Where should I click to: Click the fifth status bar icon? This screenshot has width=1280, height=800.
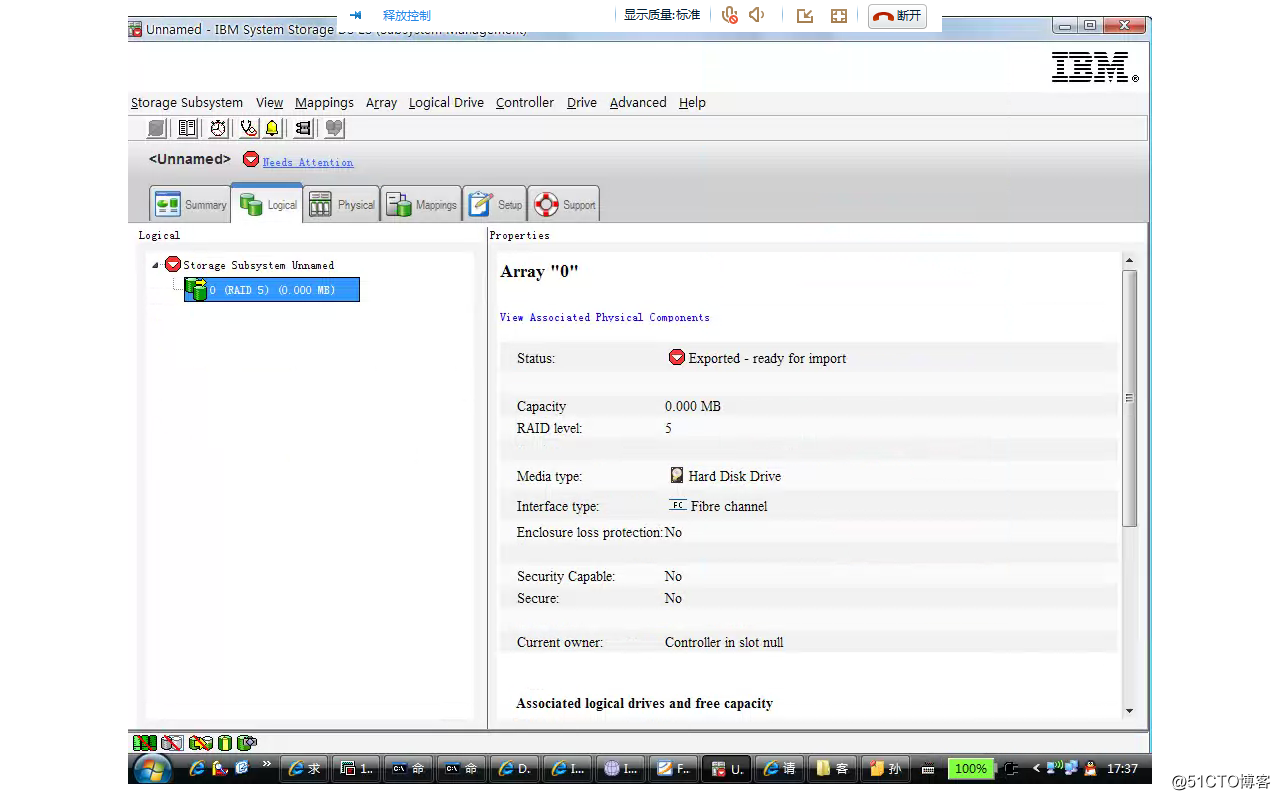247,743
